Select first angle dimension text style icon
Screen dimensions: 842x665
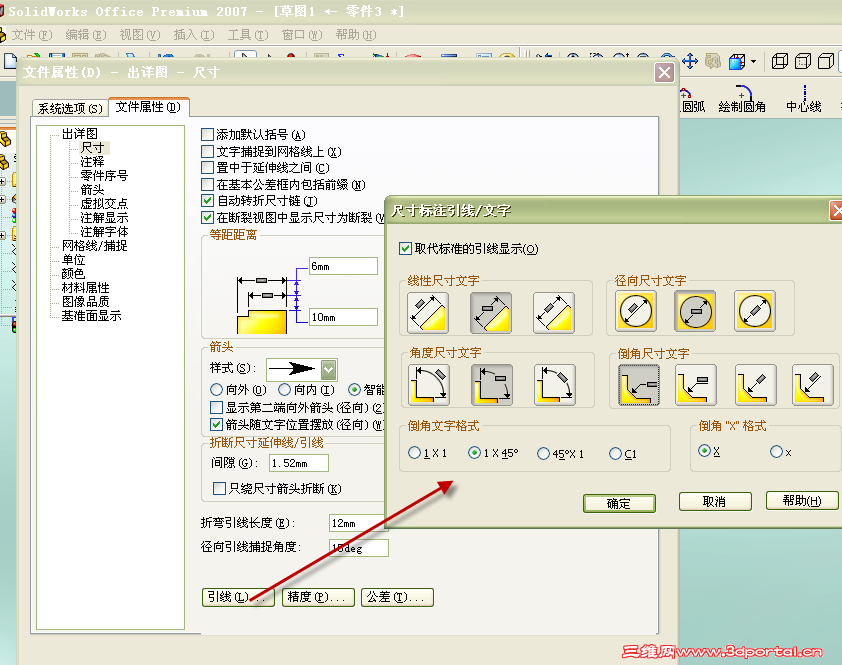[x=429, y=385]
